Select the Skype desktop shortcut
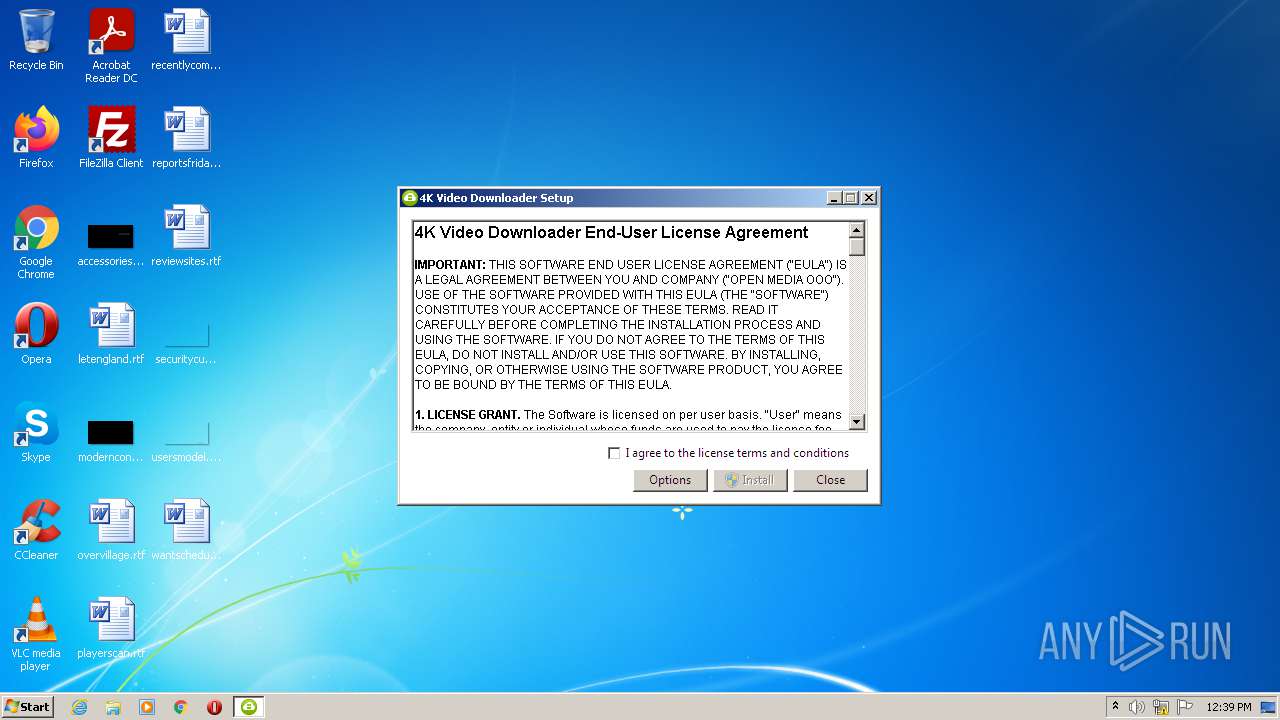1280x720 pixels. (36, 432)
